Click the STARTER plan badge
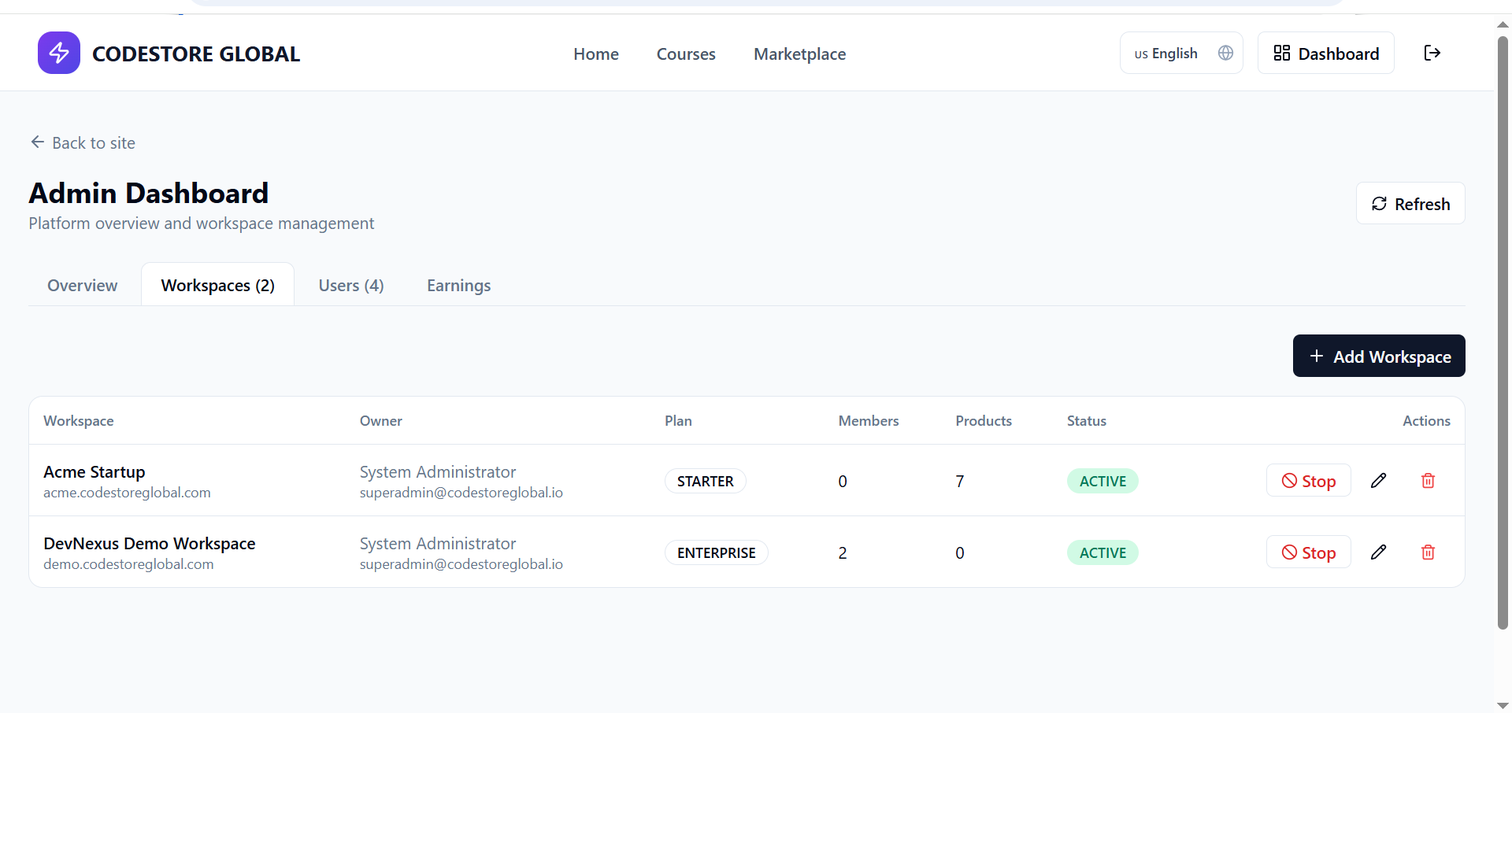The height and width of the screenshot is (860, 1512). click(705, 481)
